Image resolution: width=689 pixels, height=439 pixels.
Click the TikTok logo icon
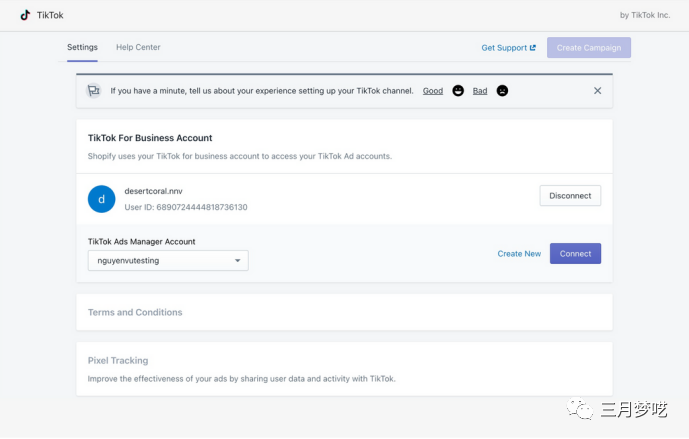pyautogui.click(x=25, y=15)
